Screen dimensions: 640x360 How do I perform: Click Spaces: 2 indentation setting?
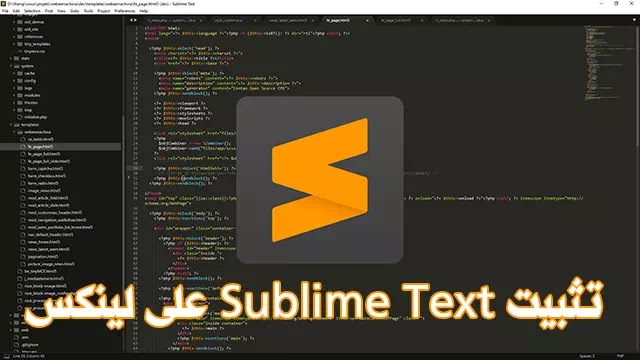point(587,356)
